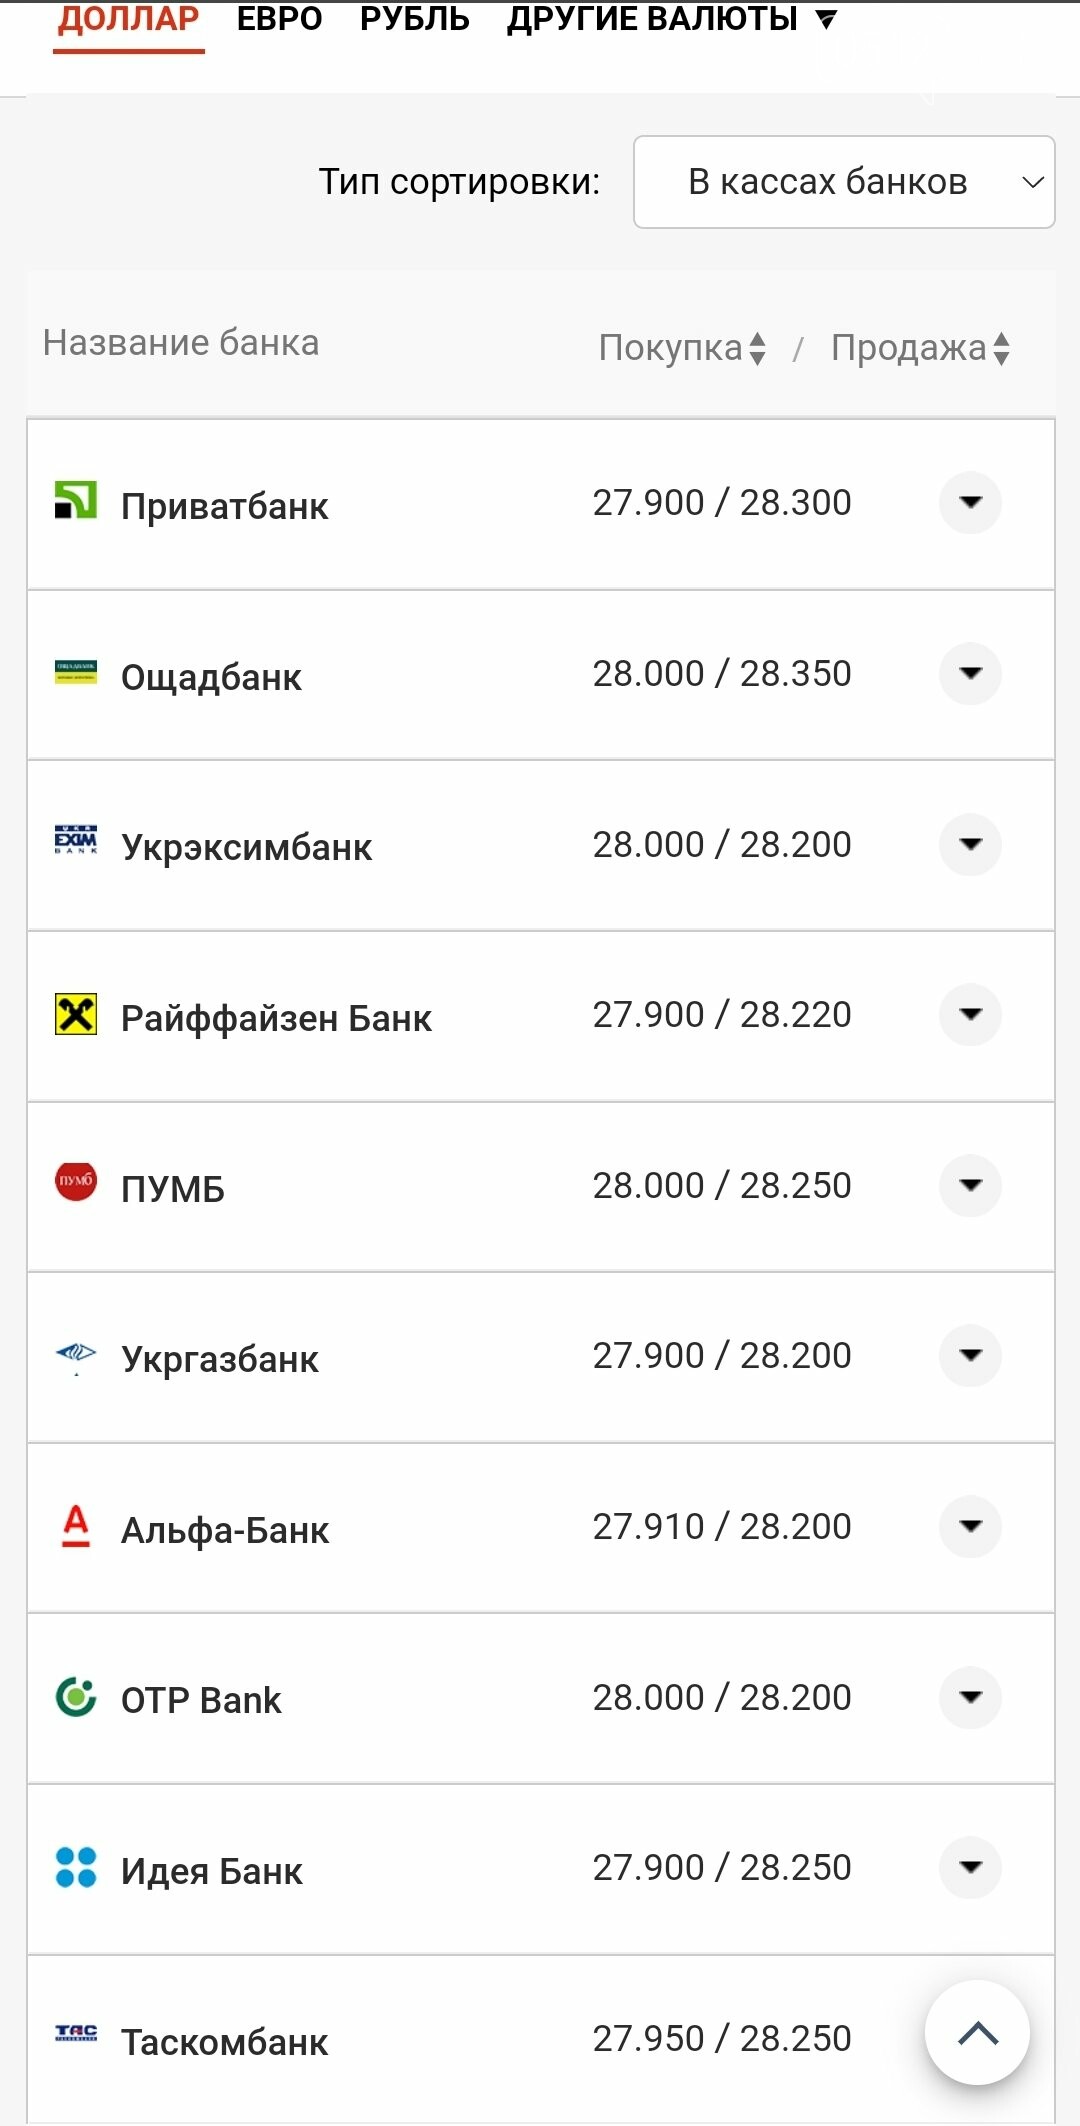Click the red Альфа-Банк letter A logo
This screenshot has height=2126, width=1080.
pyautogui.click(x=75, y=1526)
